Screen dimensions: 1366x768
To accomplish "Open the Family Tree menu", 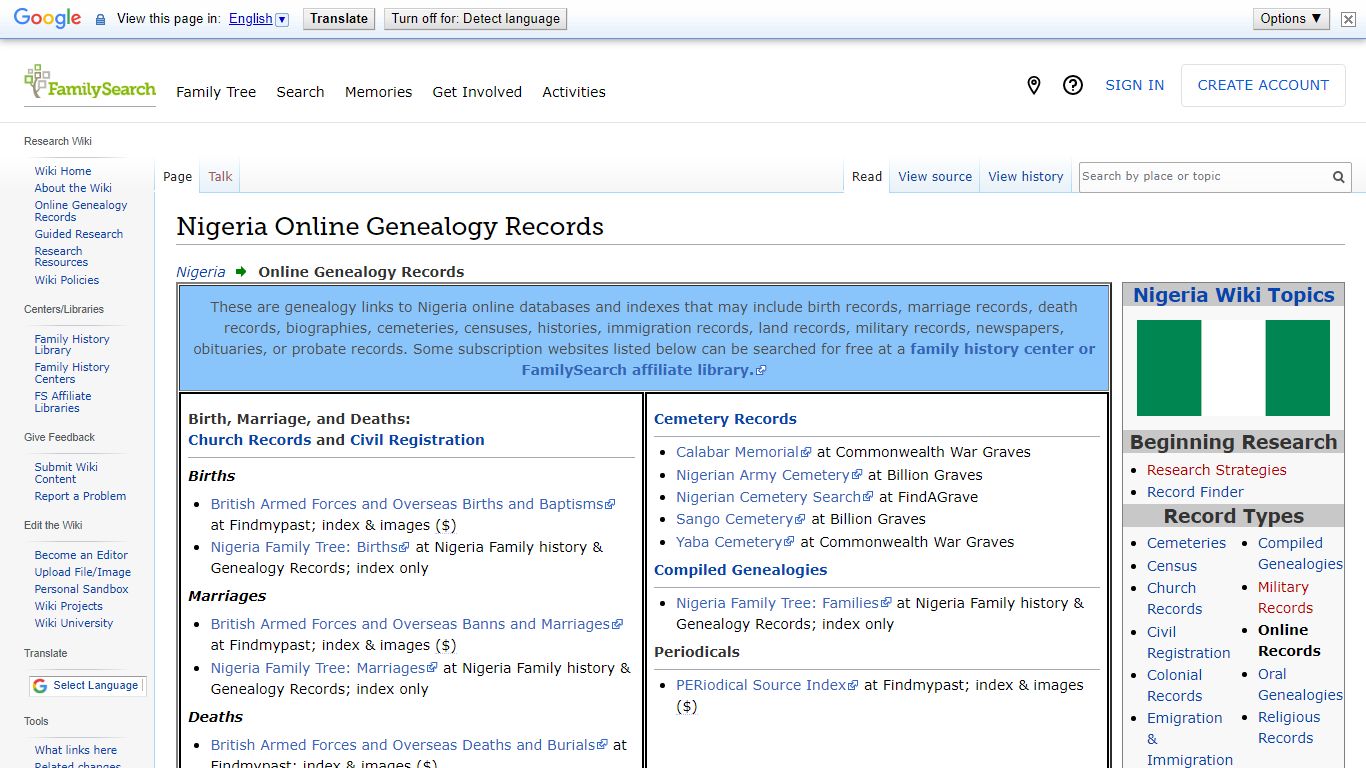I will point(216,92).
